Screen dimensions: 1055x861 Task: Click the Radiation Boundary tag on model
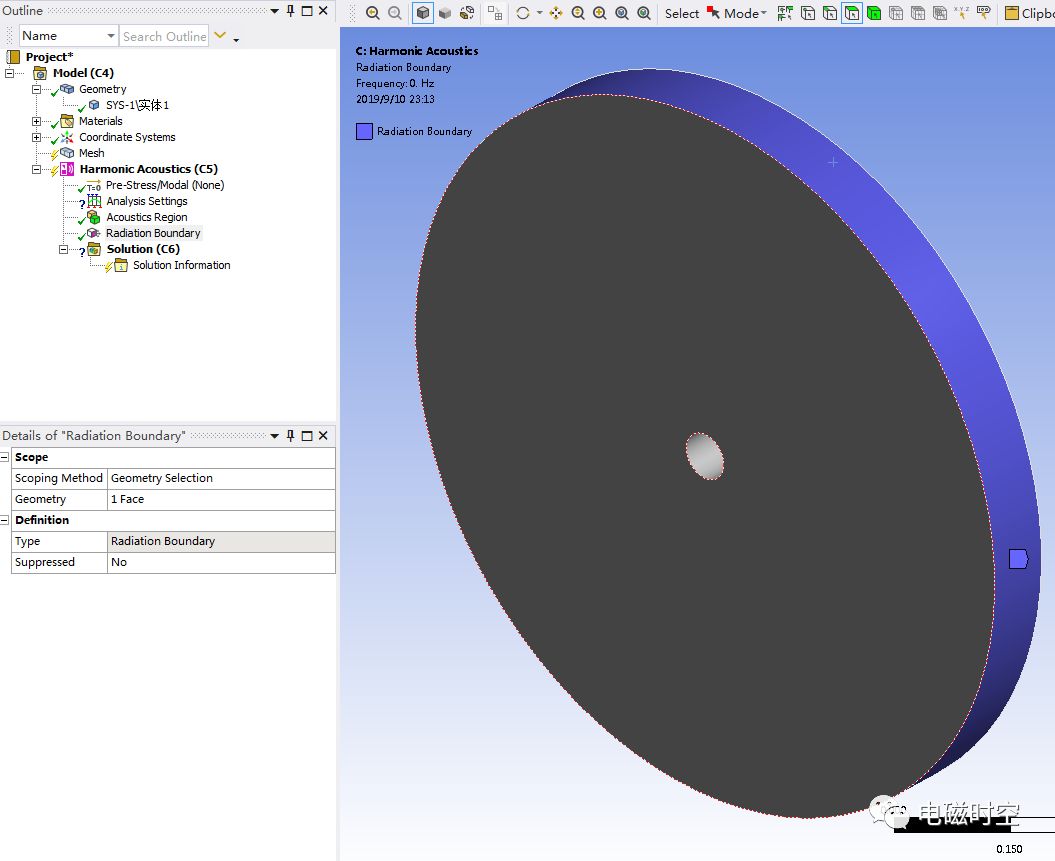[x=1019, y=559]
